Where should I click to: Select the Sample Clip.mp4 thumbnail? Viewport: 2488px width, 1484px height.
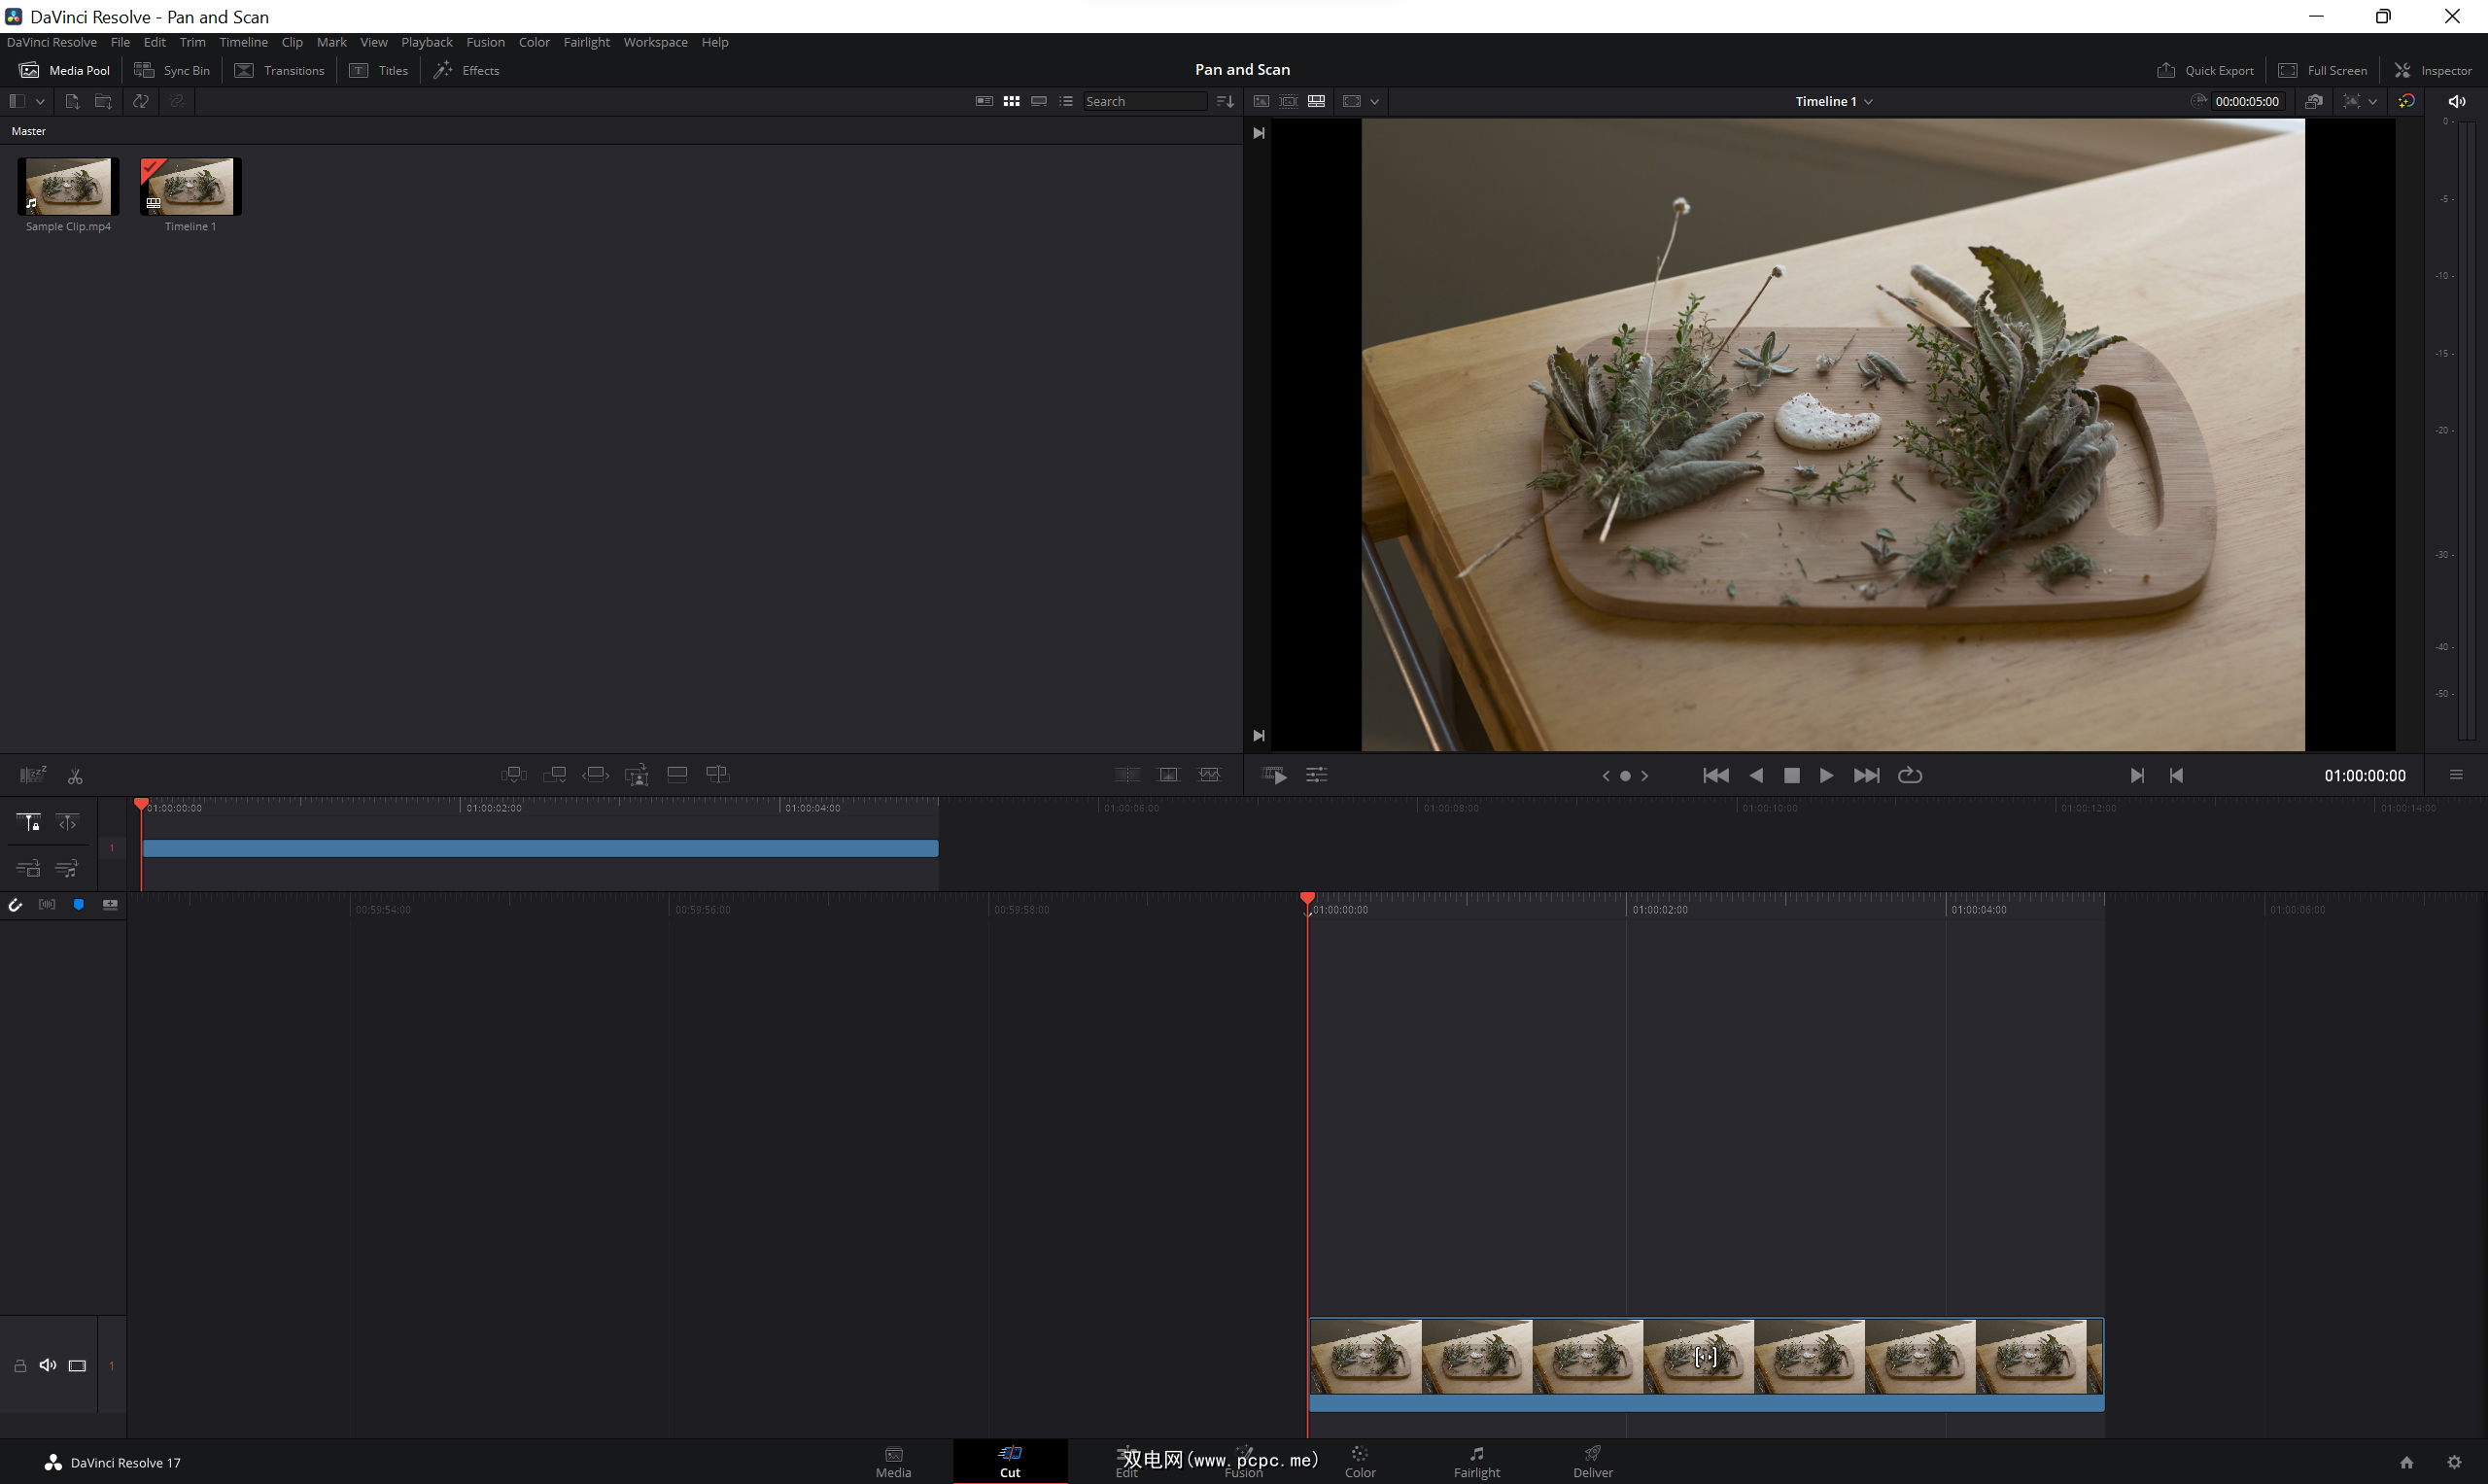68,186
